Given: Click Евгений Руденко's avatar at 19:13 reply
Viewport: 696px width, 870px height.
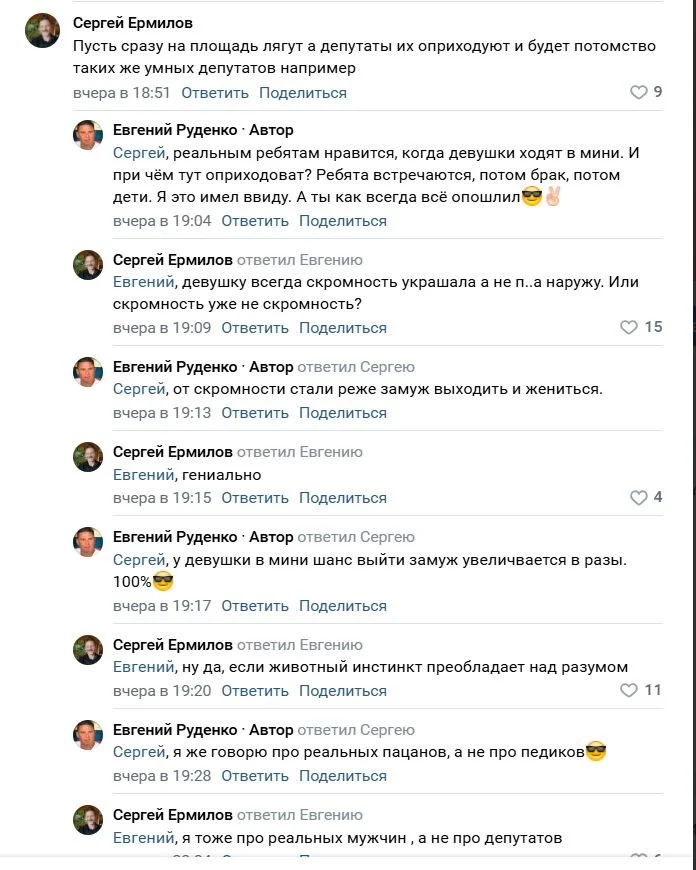Looking at the screenshot, I should click(x=88, y=372).
